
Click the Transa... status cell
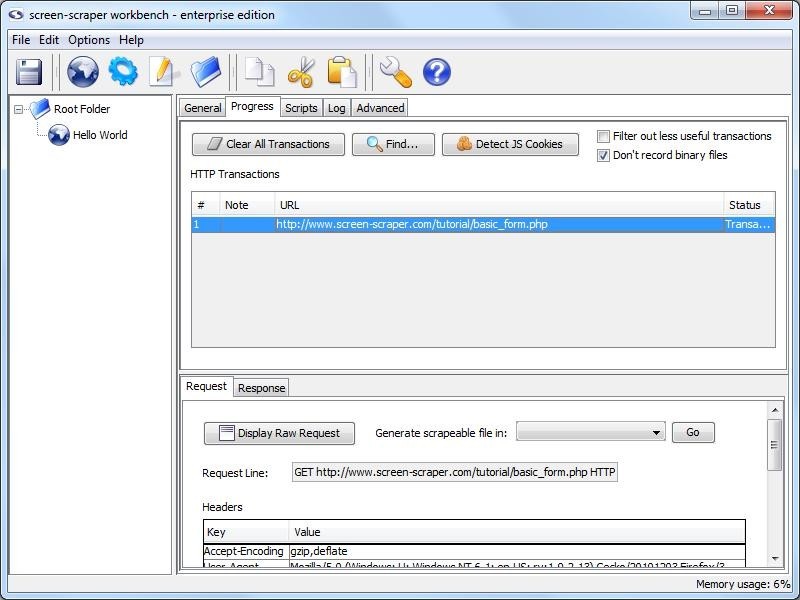coord(749,224)
